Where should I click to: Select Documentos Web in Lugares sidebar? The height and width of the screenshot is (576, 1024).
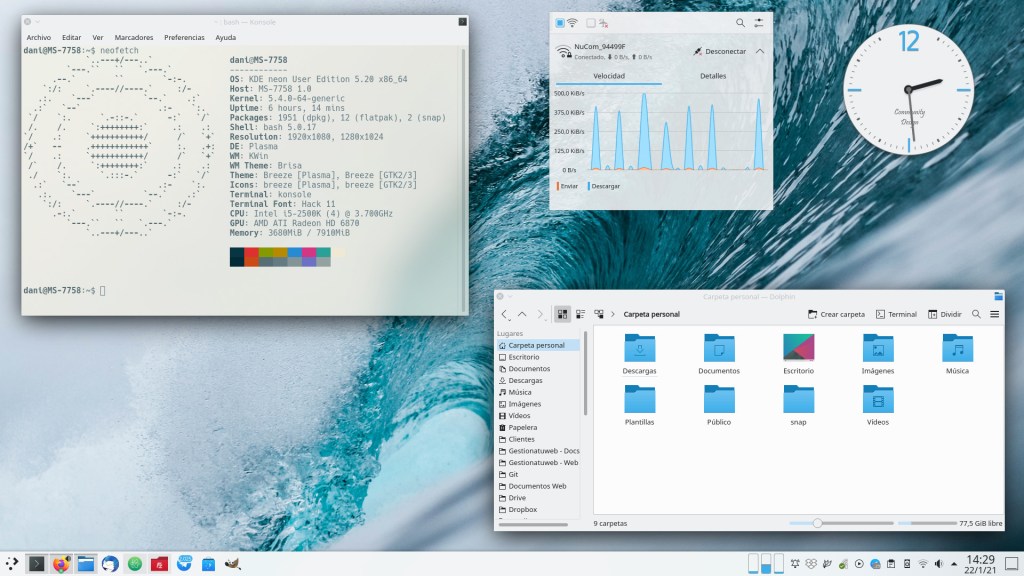[x=537, y=486]
